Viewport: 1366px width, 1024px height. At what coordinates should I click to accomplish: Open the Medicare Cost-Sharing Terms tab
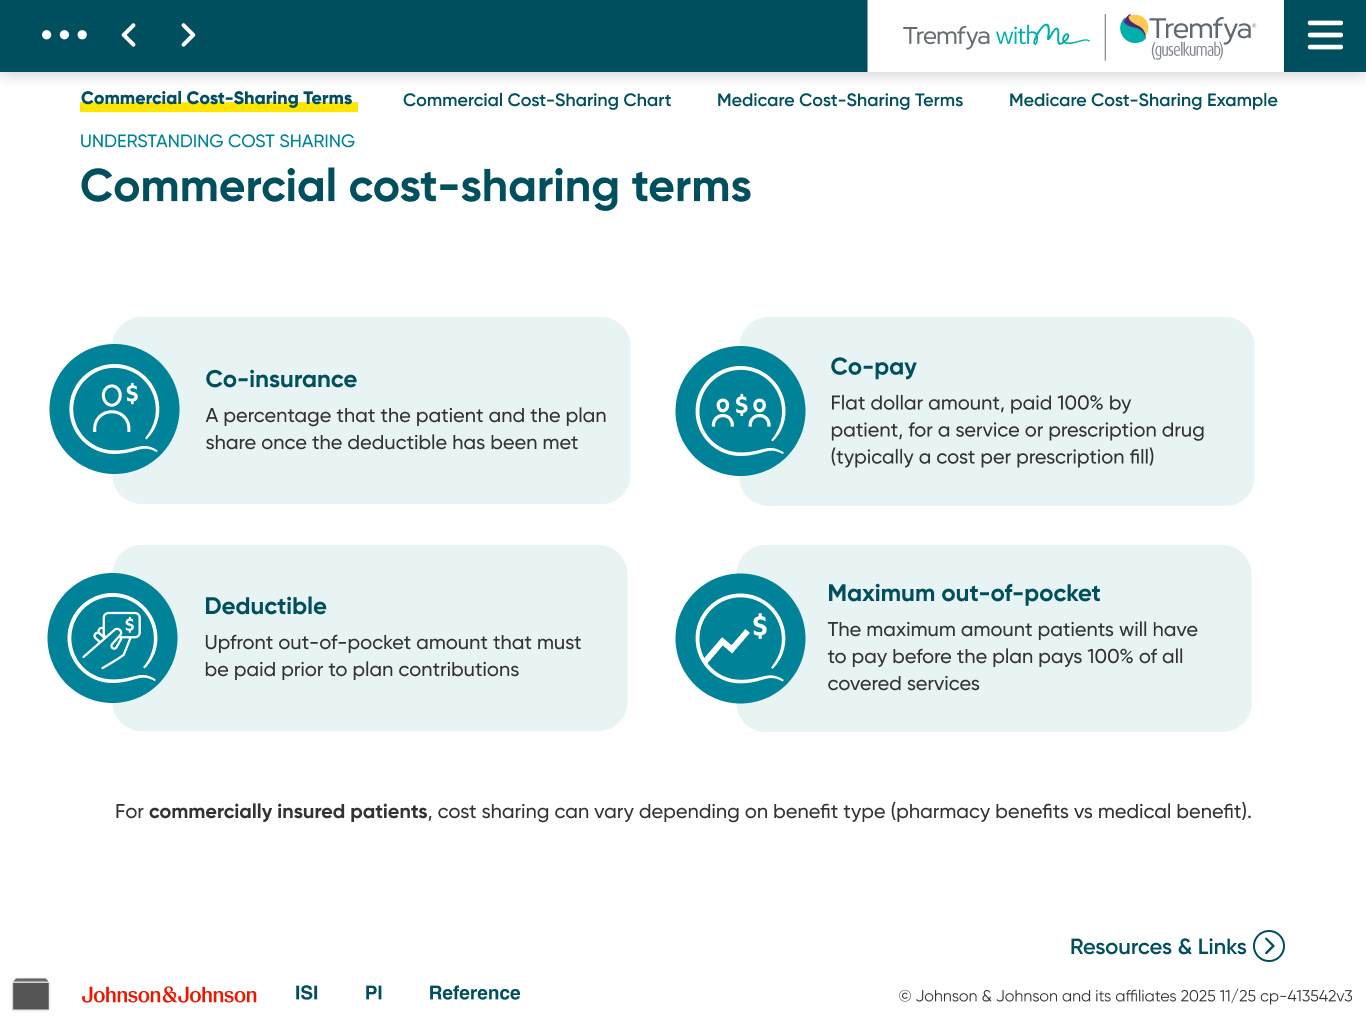[x=839, y=100]
